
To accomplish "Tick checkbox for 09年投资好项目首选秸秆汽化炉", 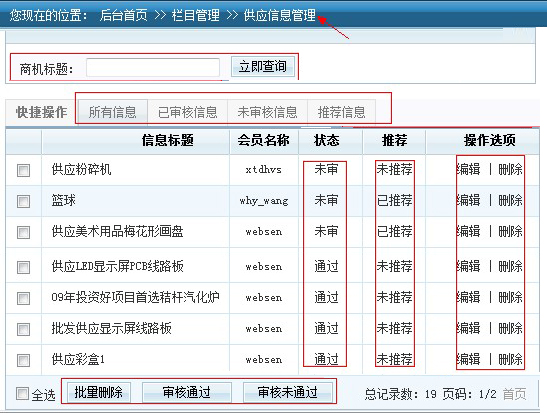I will pos(23,298).
